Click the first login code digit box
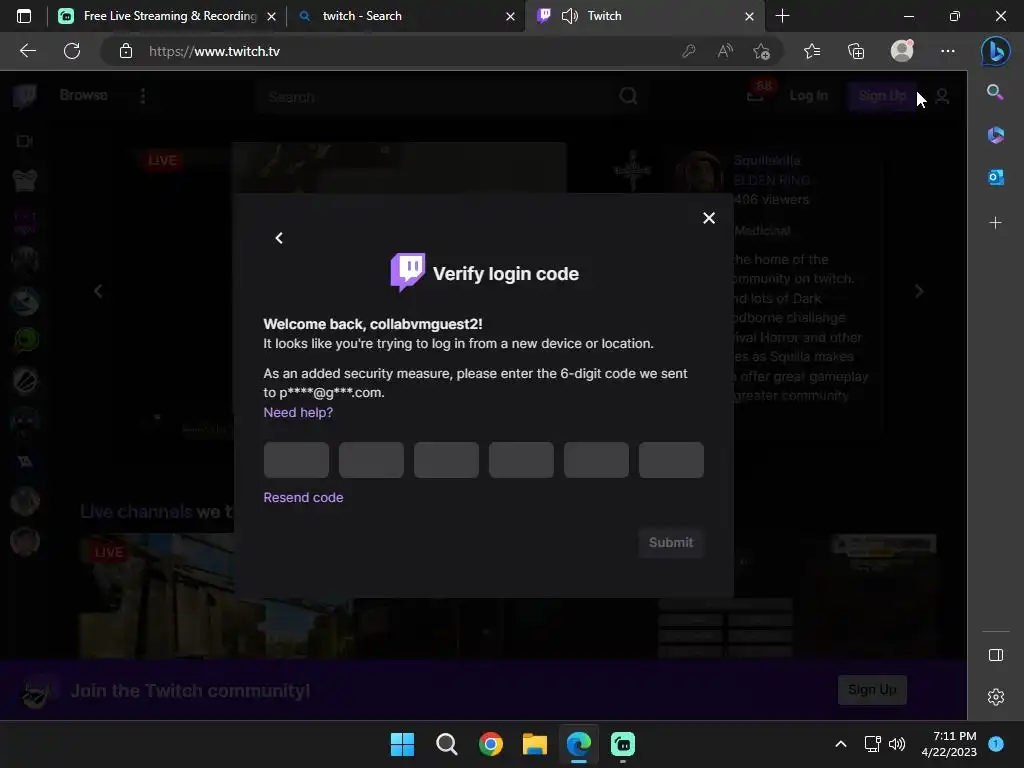The width and height of the screenshot is (1024, 768). [296, 460]
